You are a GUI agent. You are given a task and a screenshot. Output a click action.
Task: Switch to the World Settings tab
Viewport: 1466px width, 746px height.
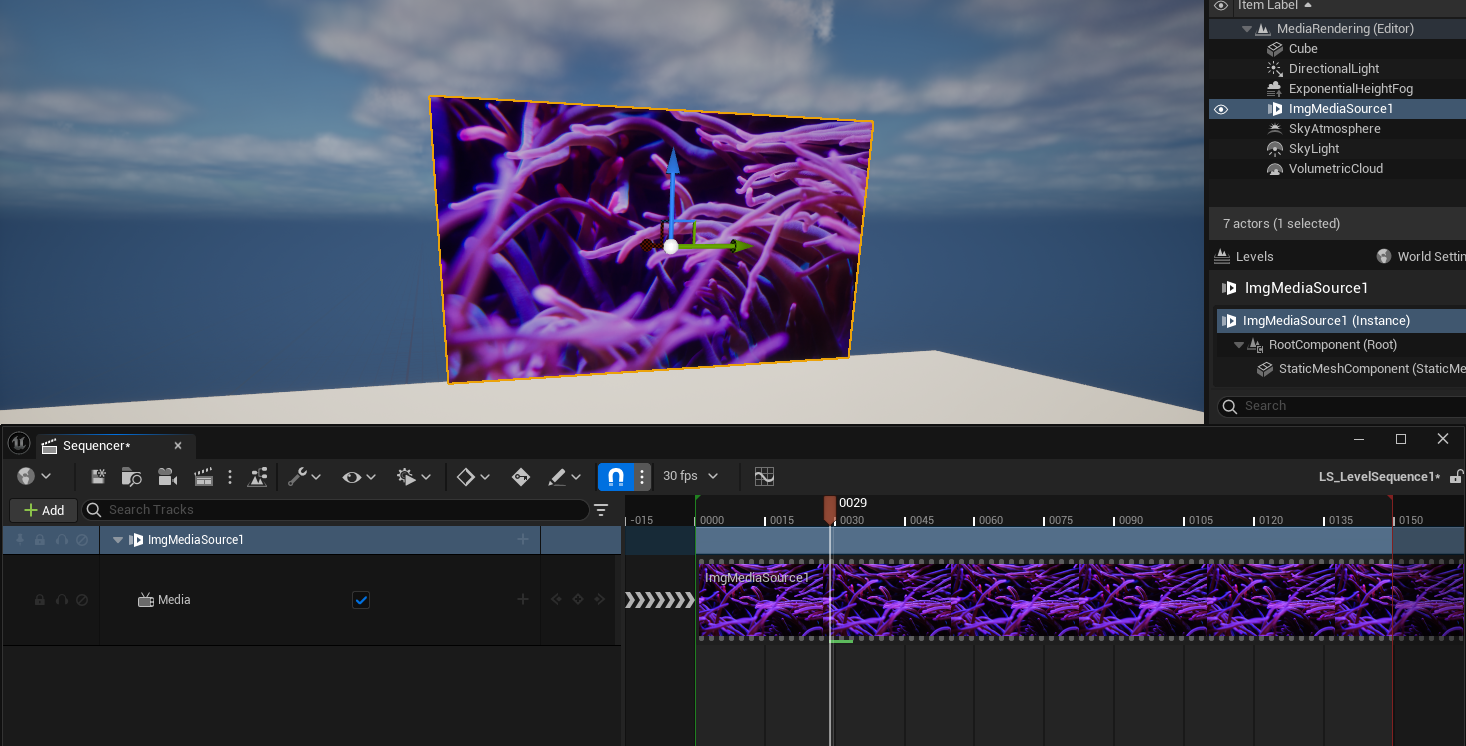pos(1420,257)
